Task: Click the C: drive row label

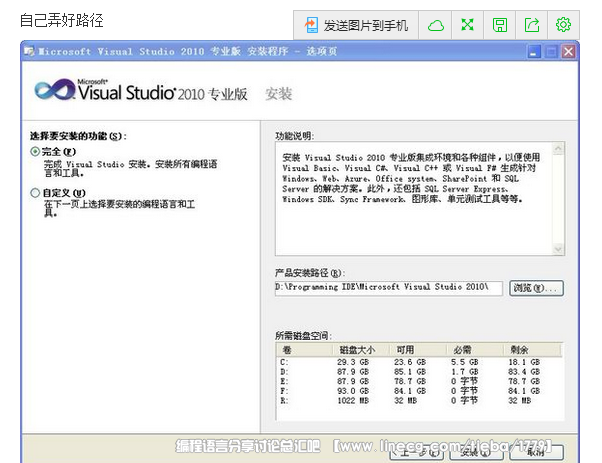Action: pyautogui.click(x=284, y=362)
